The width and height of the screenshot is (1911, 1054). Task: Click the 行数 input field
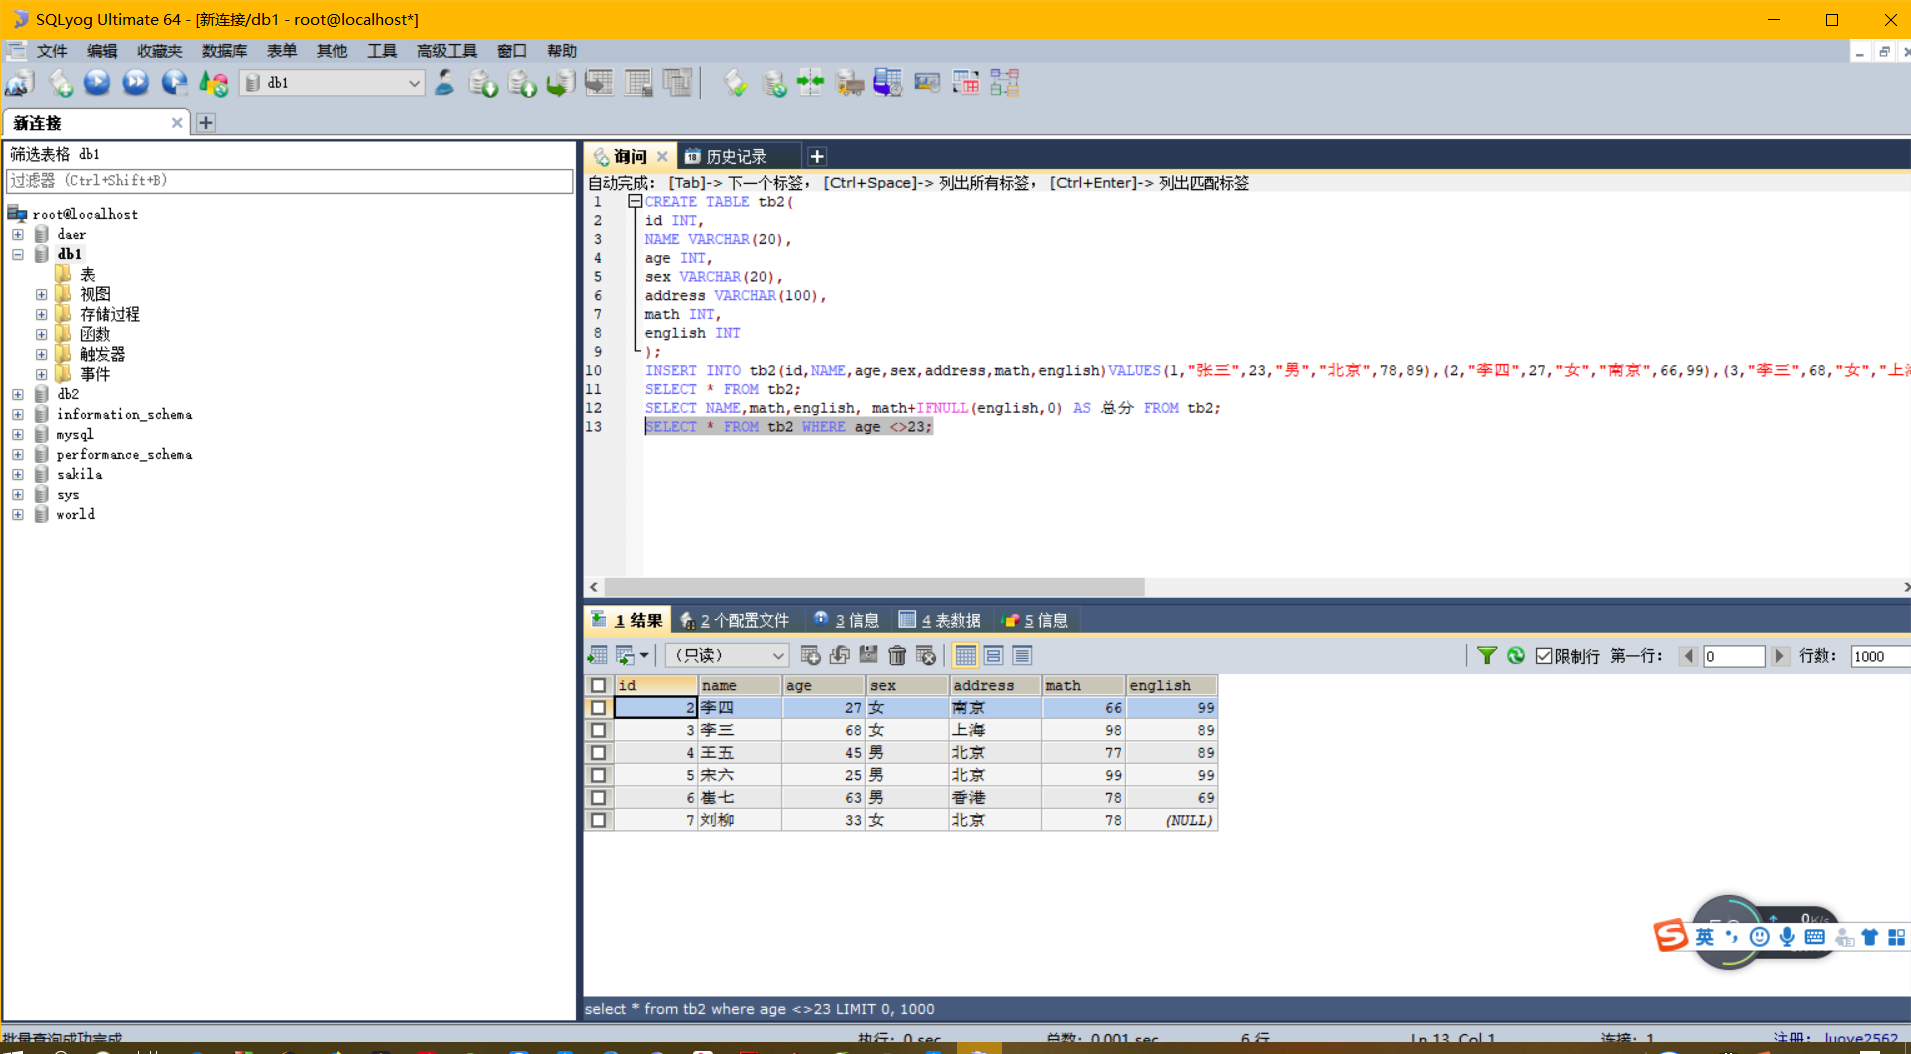click(1880, 656)
